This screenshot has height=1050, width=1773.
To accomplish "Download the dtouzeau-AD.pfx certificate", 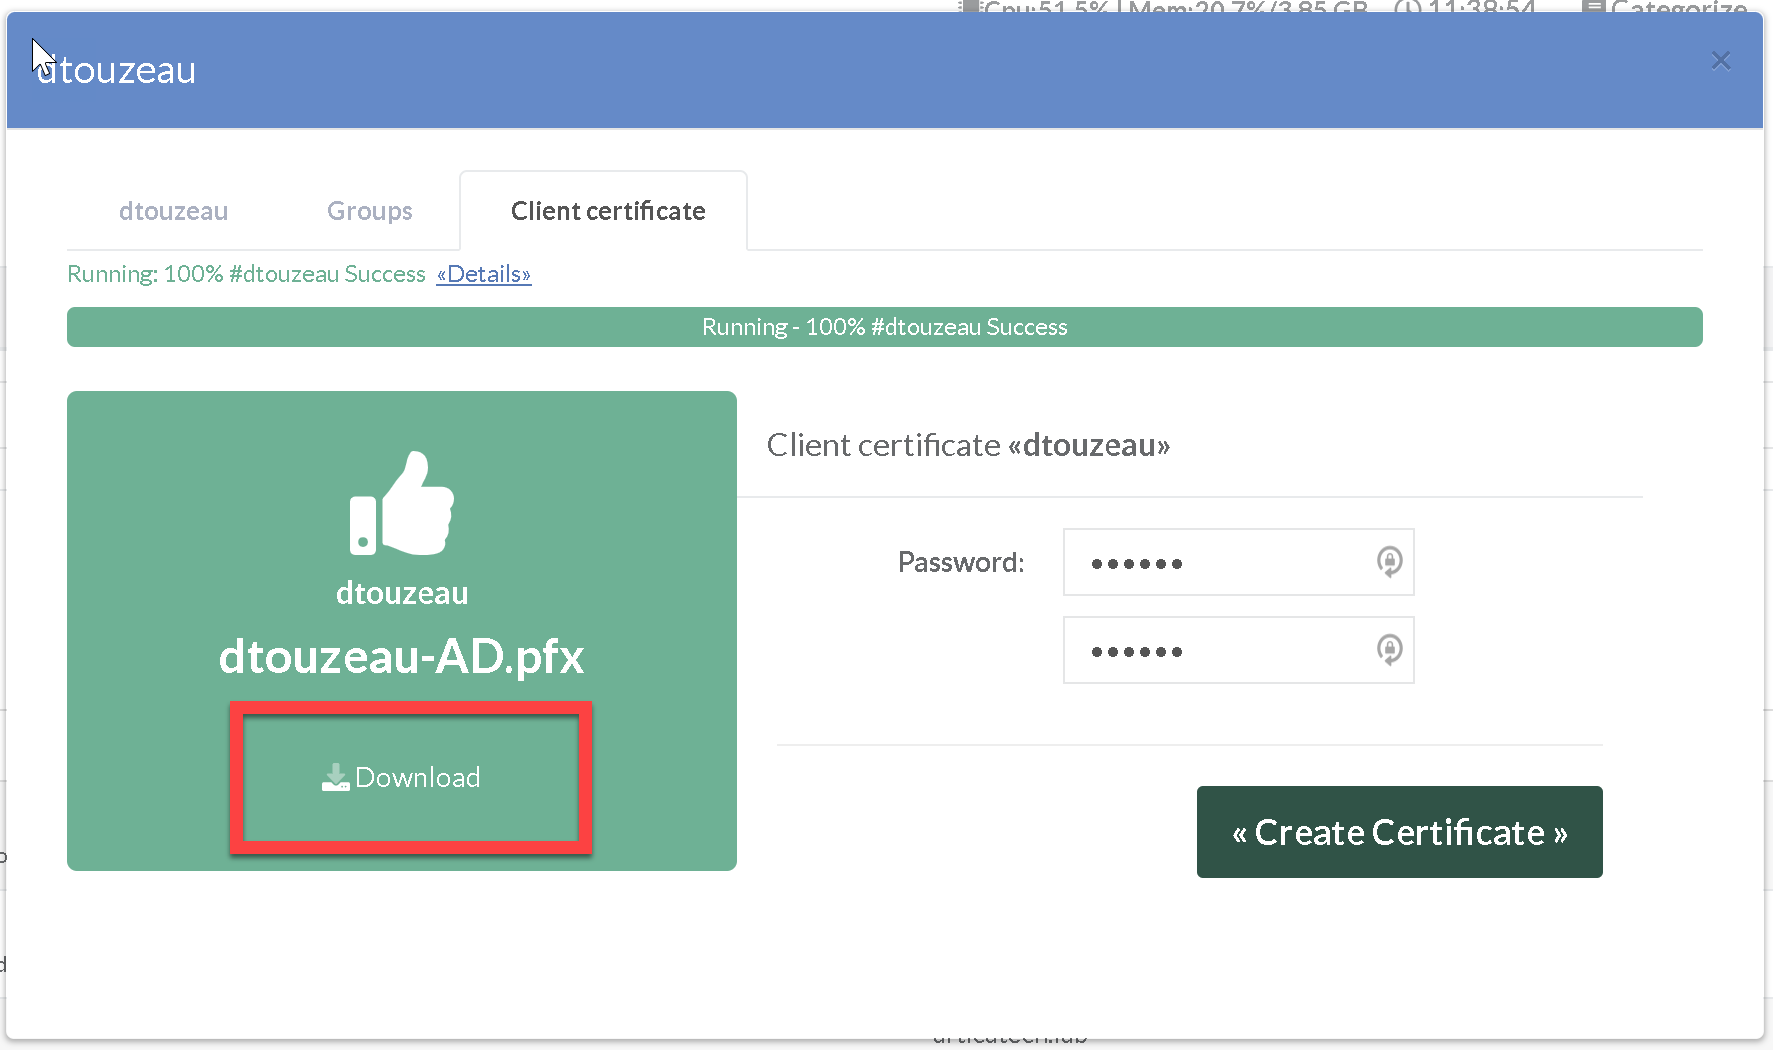I will 410,777.
